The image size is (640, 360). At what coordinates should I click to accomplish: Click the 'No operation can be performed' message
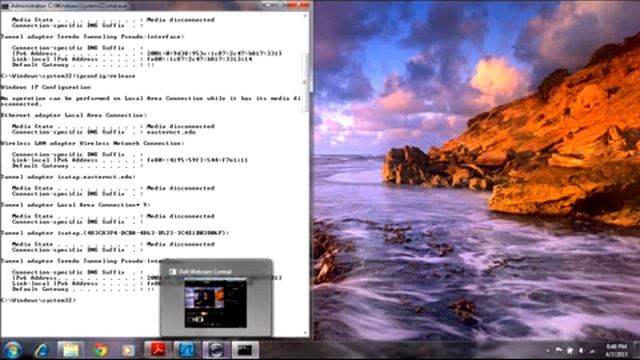151,101
